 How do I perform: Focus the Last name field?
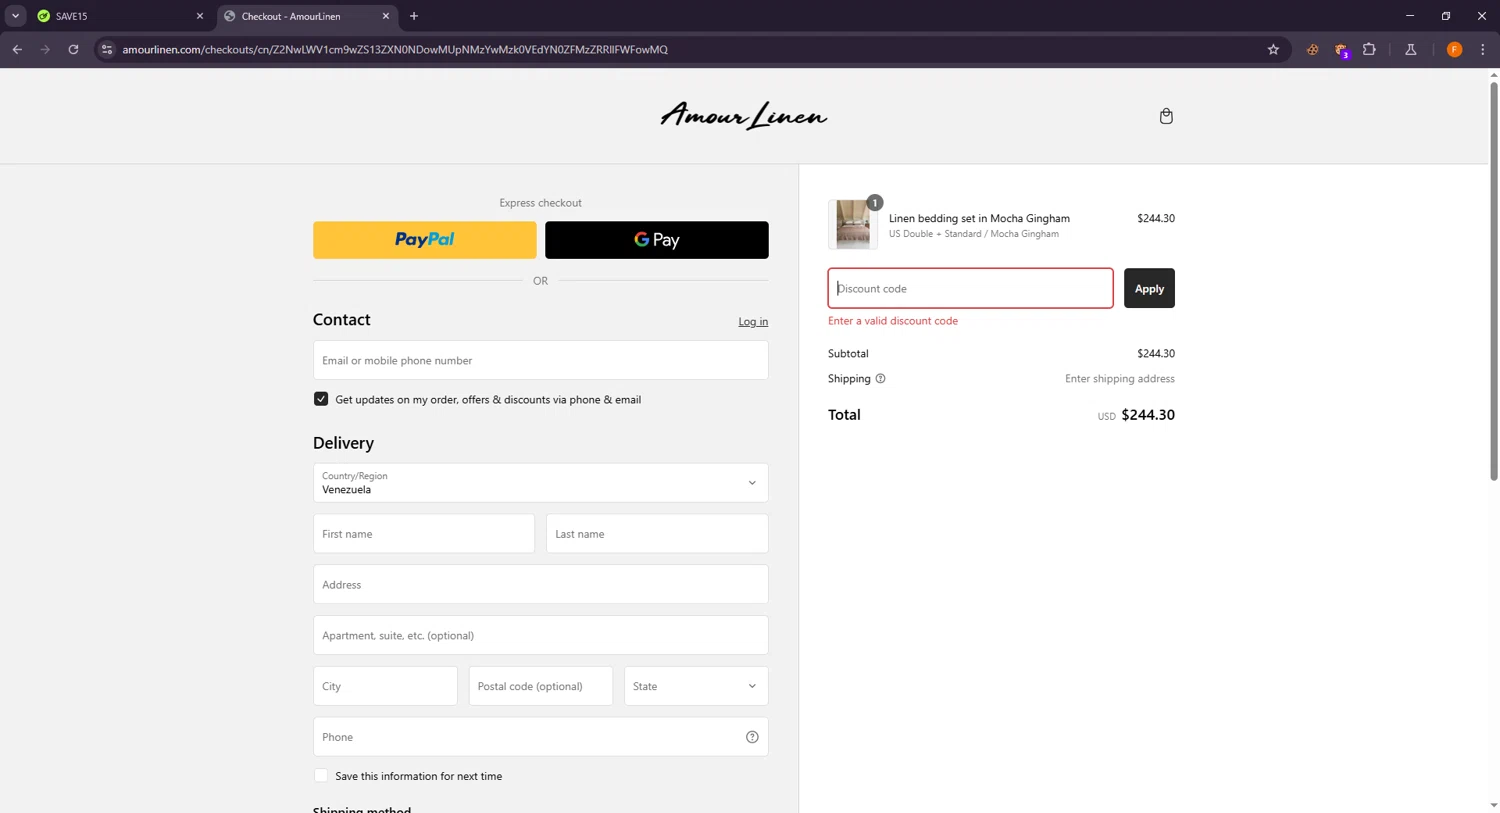(x=657, y=534)
